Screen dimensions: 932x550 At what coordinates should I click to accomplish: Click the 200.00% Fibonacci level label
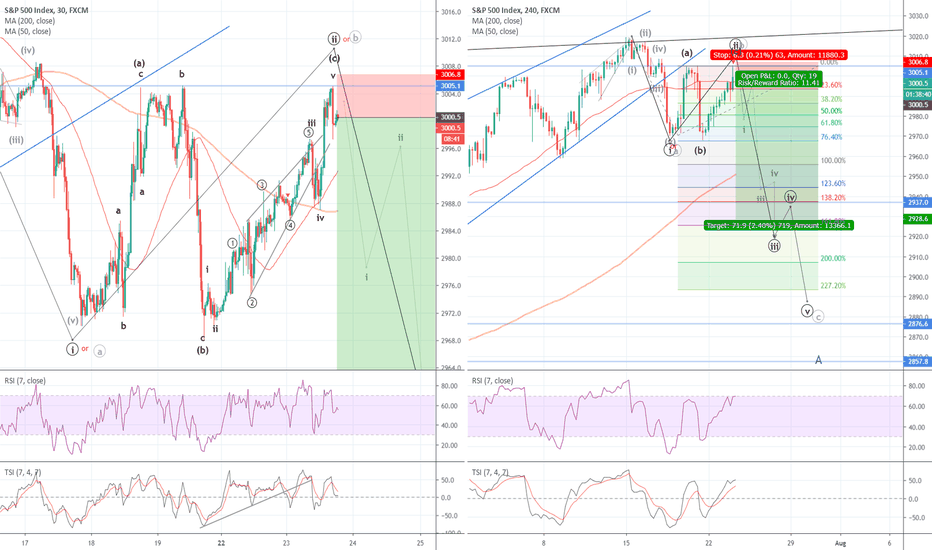point(833,259)
